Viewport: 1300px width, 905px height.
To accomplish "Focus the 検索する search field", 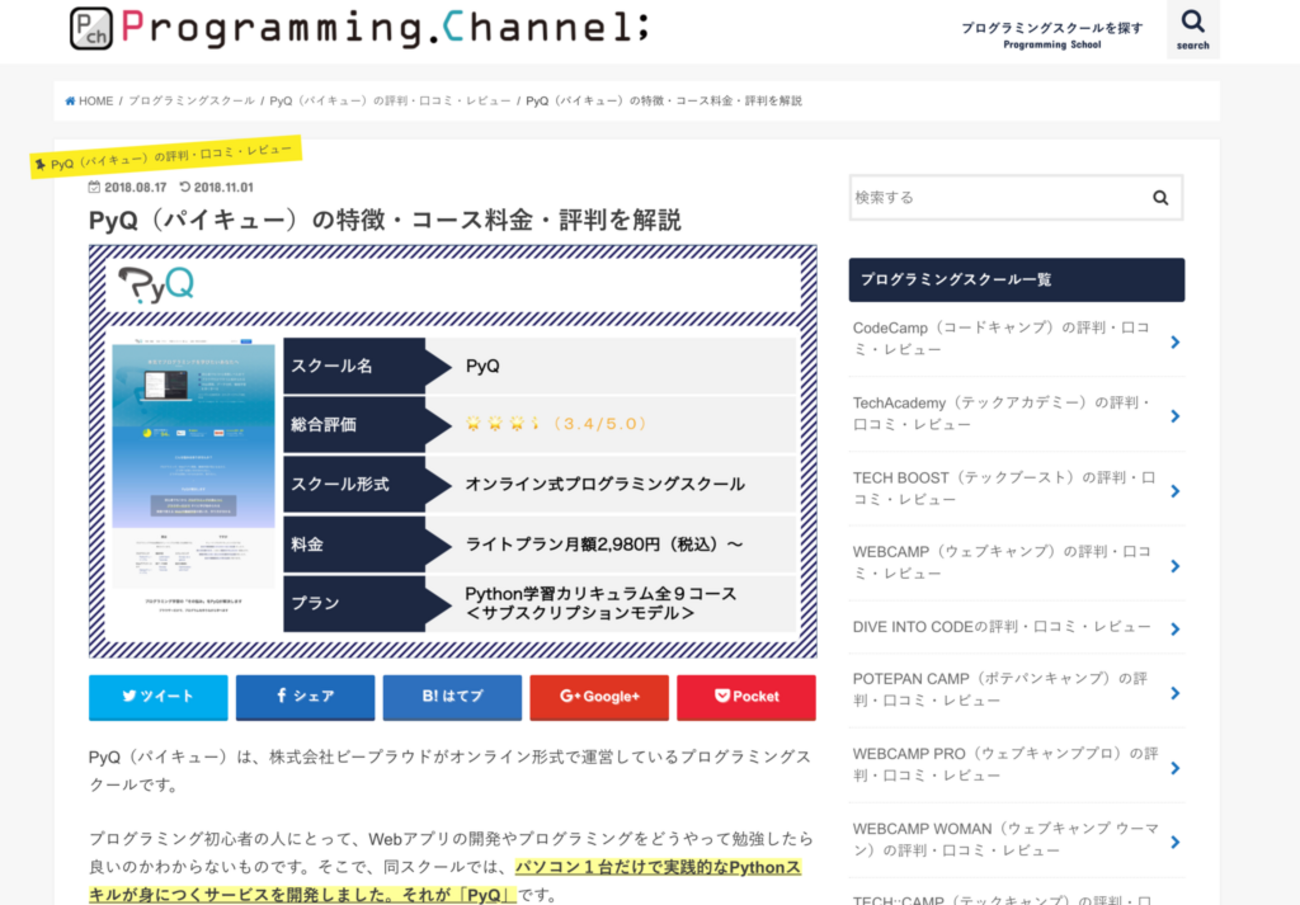I will coord(996,197).
